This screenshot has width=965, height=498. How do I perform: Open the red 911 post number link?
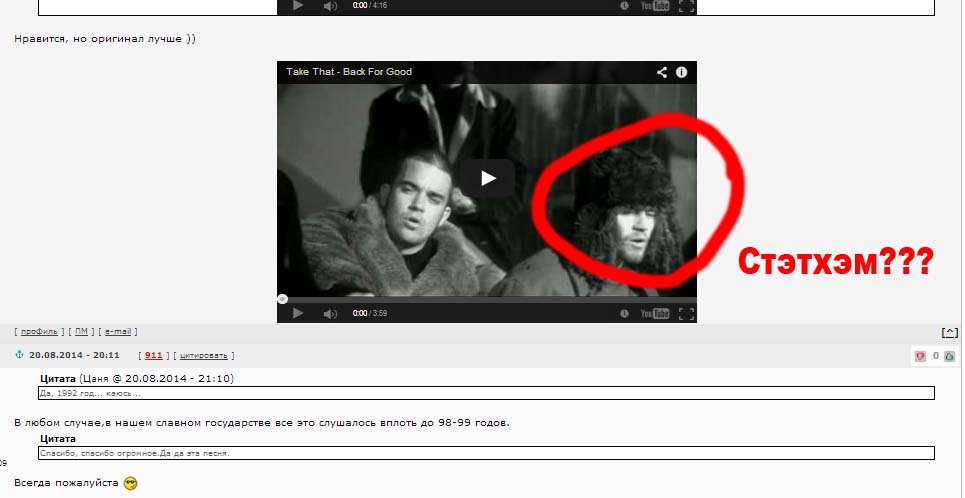pyautogui.click(x=154, y=355)
